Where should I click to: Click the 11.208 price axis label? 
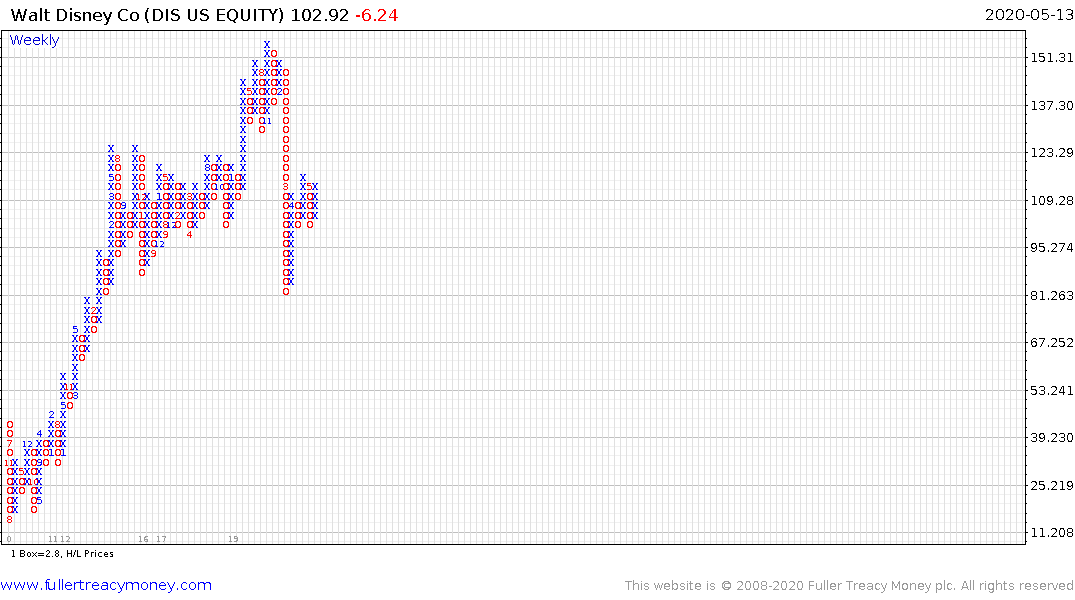point(1052,533)
